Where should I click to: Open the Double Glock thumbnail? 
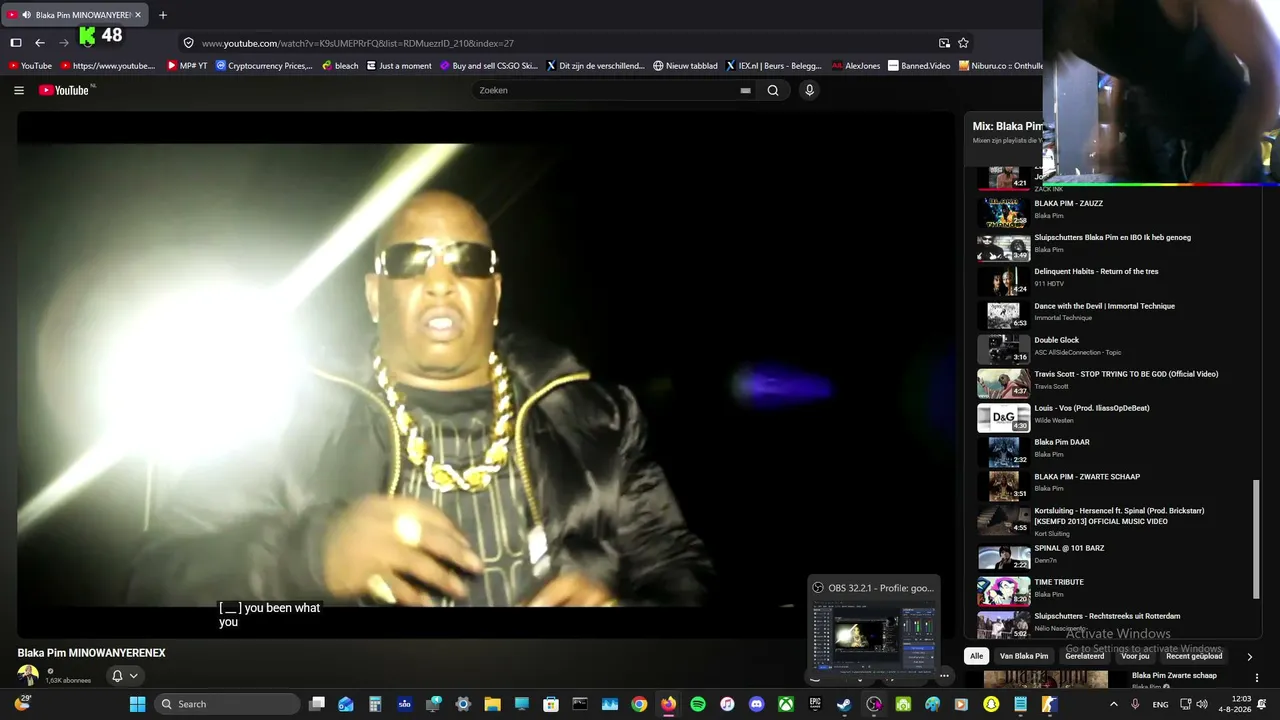pyautogui.click(x=1003, y=349)
